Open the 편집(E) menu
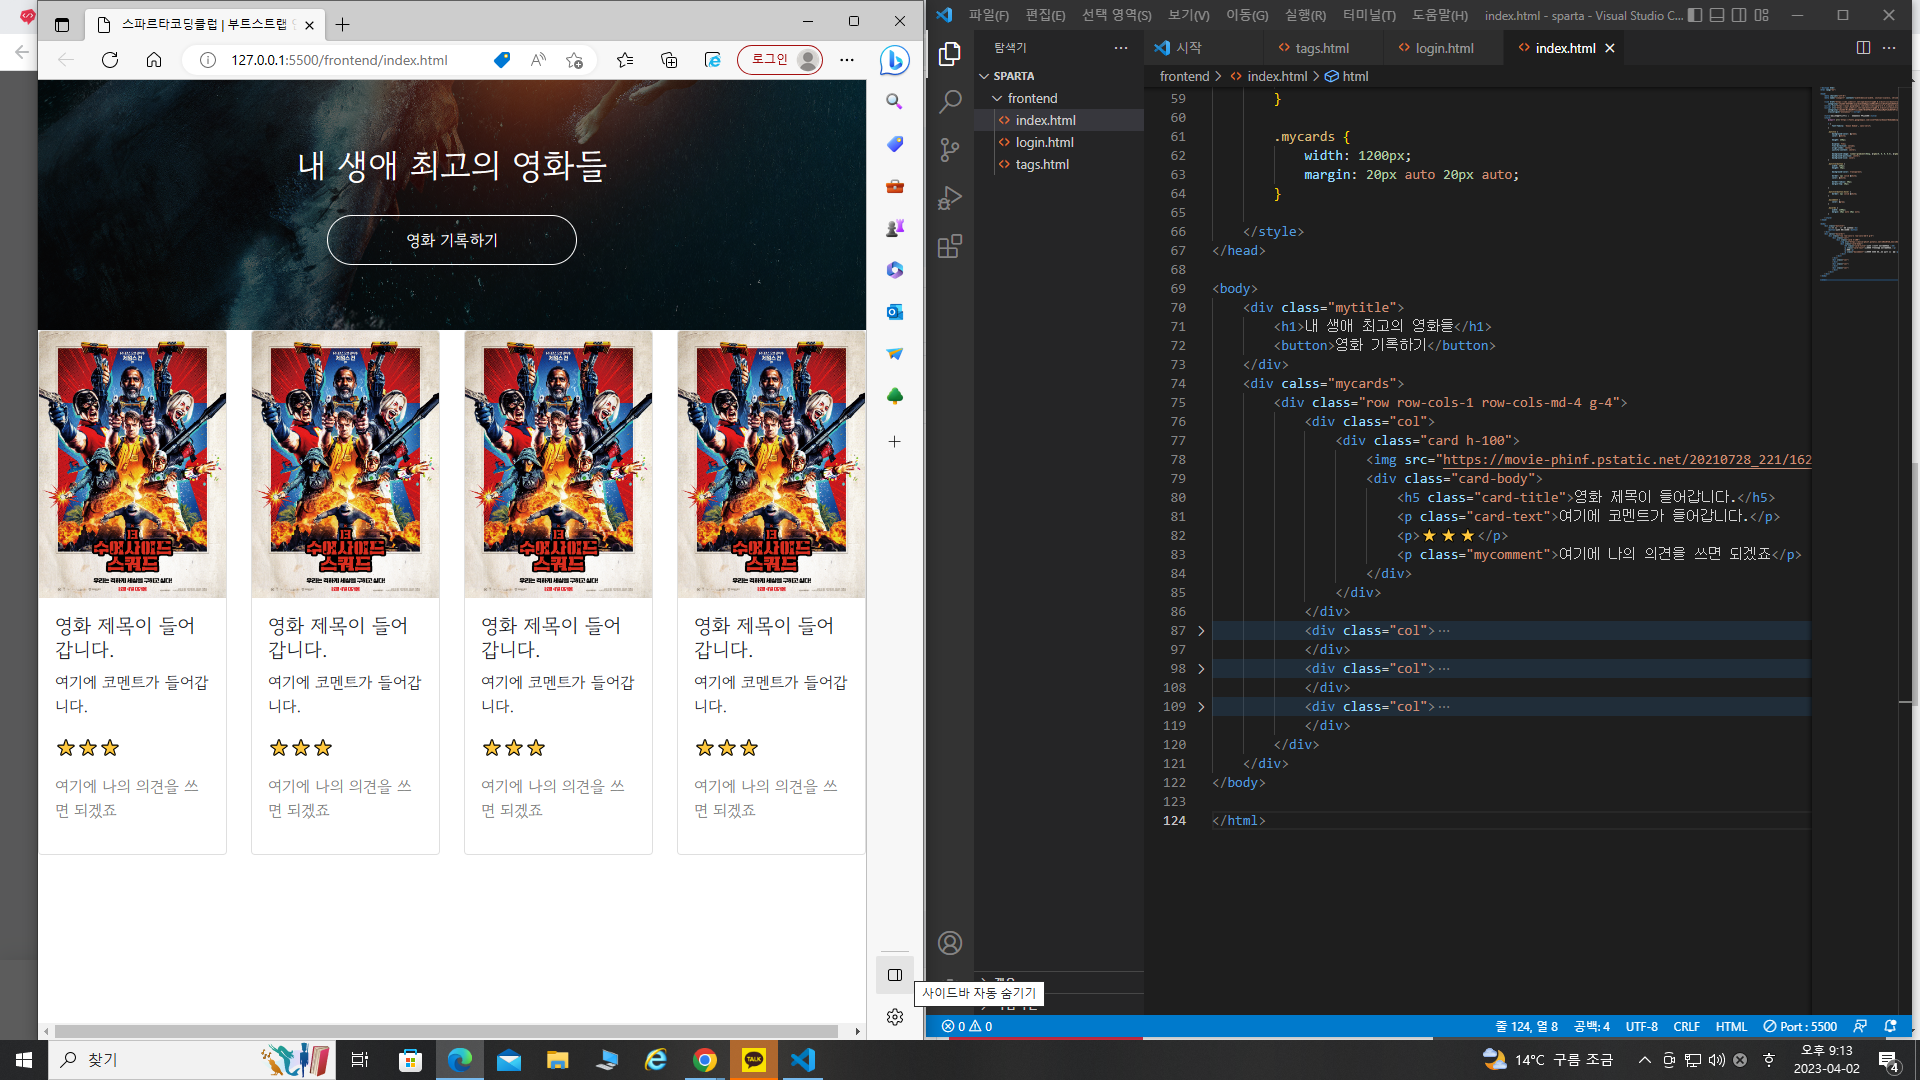 (1045, 15)
